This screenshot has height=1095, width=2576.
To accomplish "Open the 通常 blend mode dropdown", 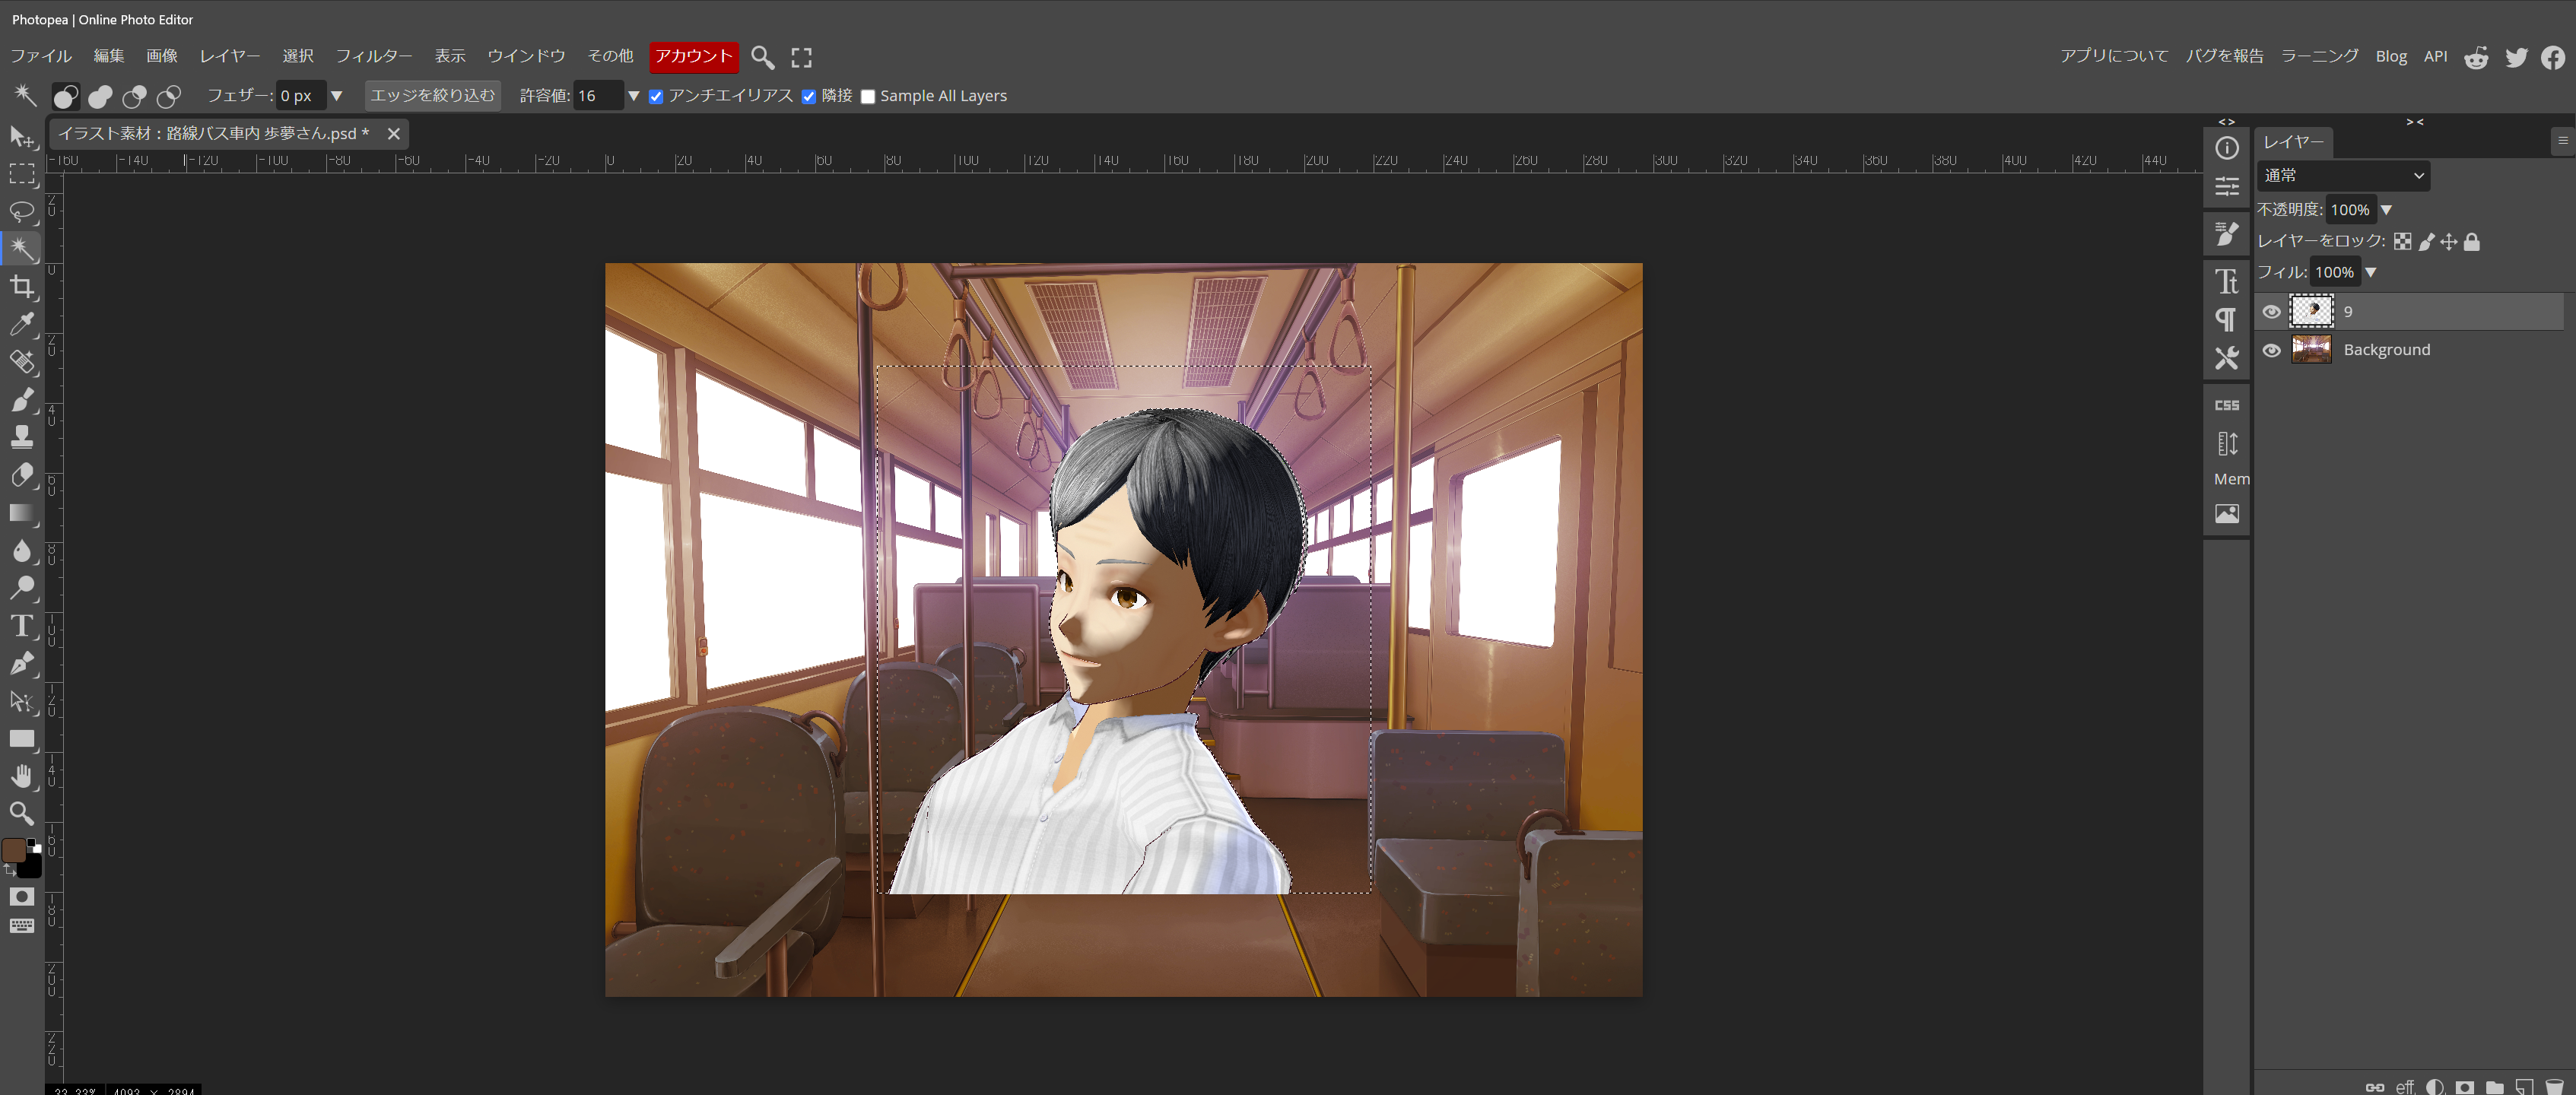I will pyautogui.click(x=2342, y=176).
